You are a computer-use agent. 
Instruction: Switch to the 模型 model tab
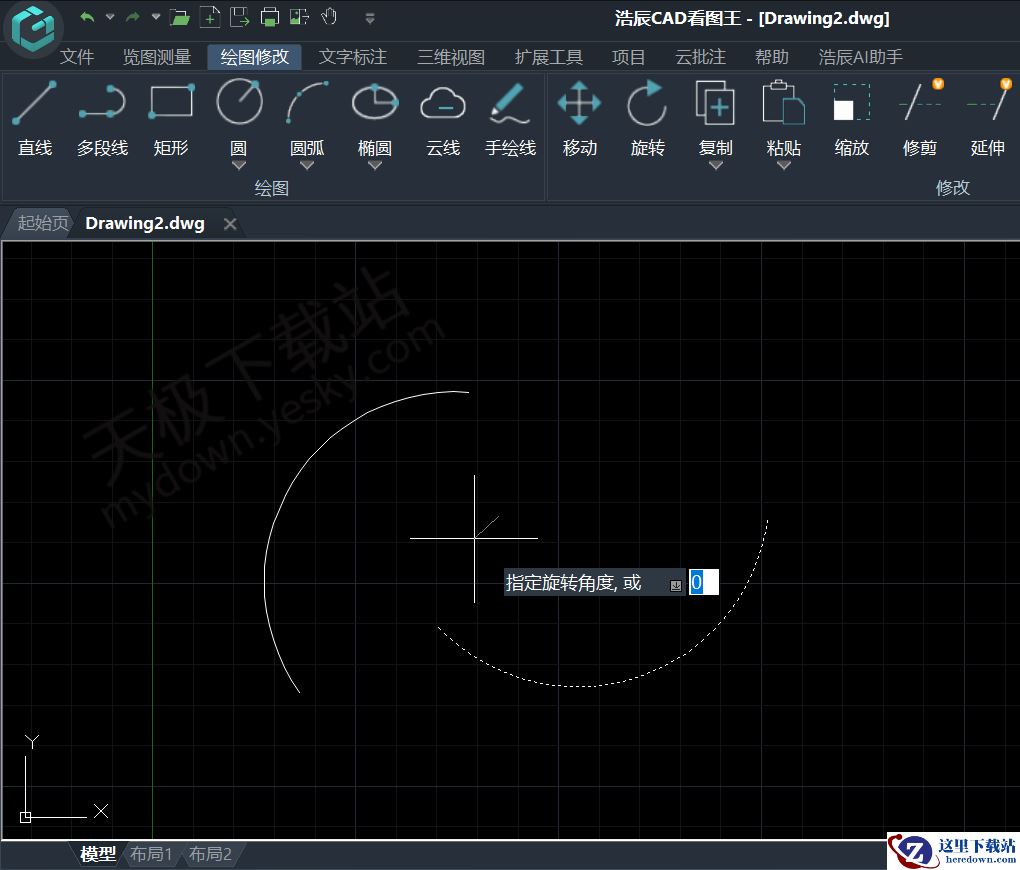point(98,854)
